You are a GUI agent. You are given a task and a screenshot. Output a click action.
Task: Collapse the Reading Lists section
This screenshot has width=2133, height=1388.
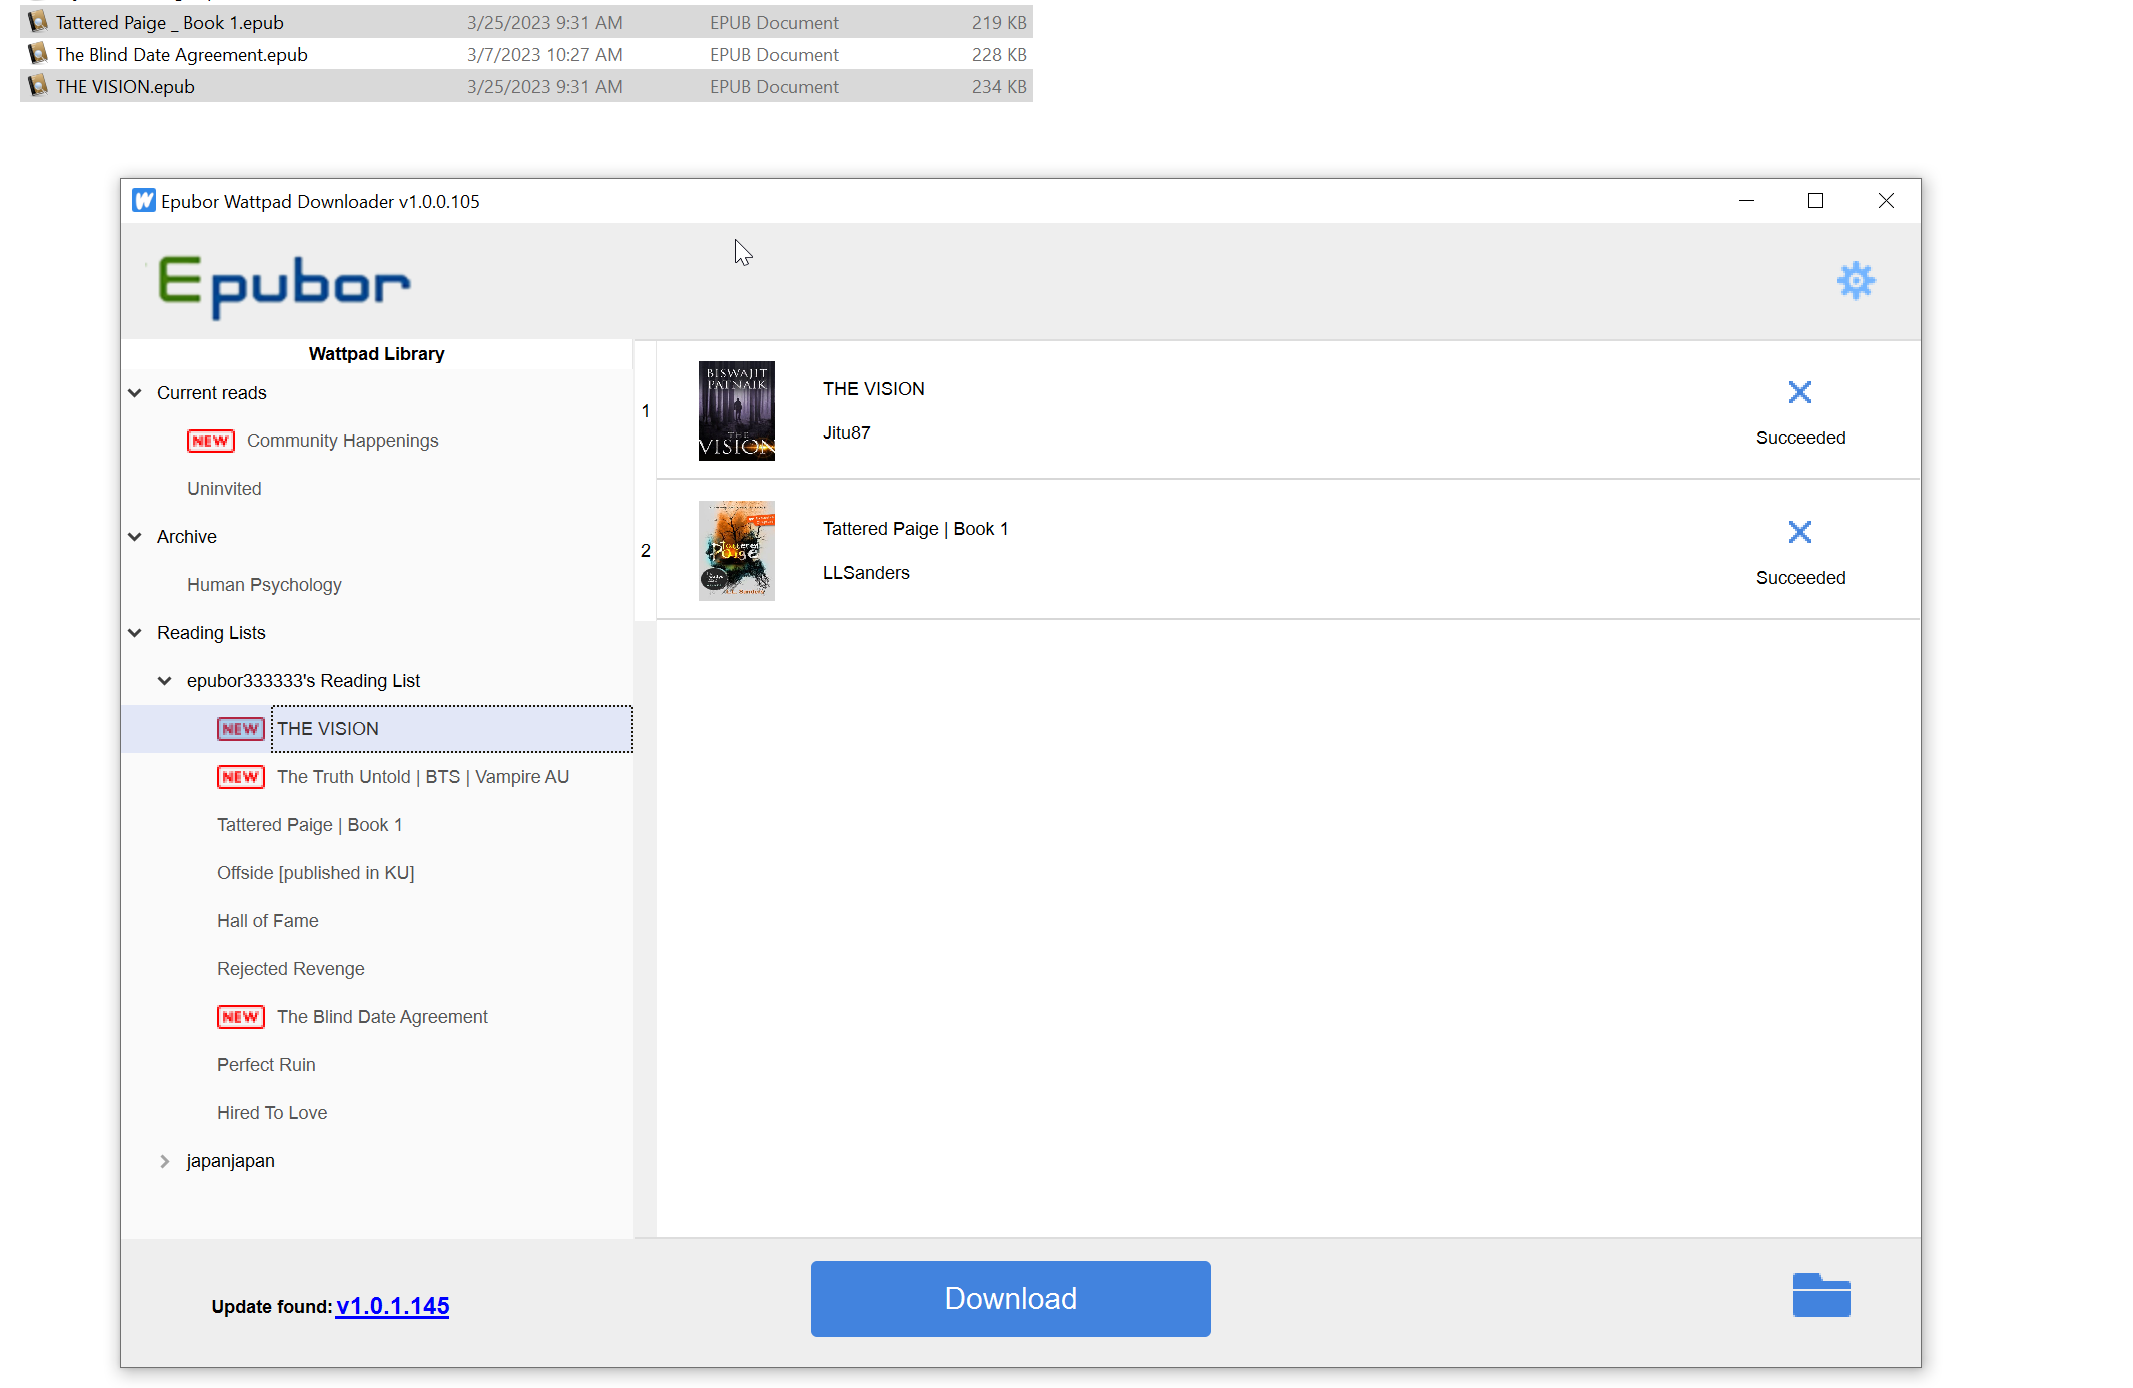(135, 633)
